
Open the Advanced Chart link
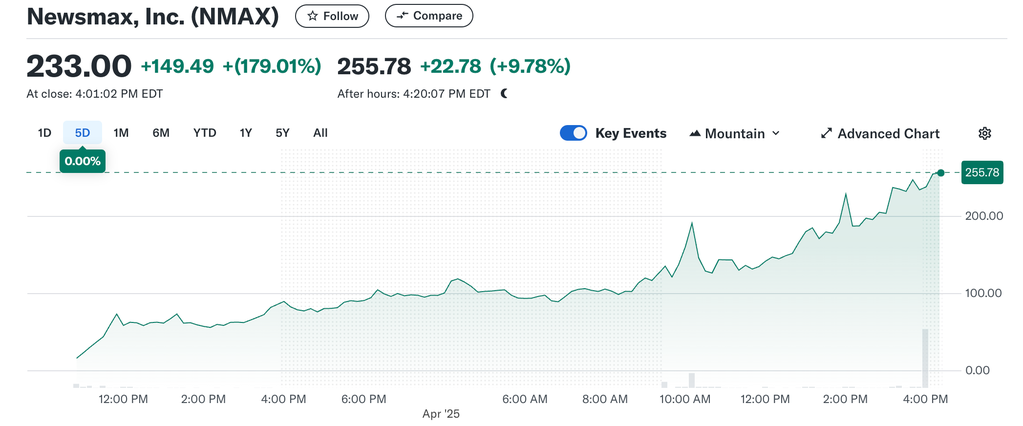click(x=880, y=134)
